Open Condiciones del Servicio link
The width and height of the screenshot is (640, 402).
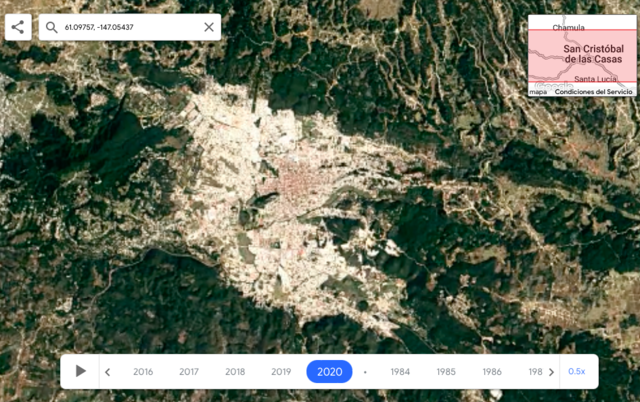tap(593, 92)
